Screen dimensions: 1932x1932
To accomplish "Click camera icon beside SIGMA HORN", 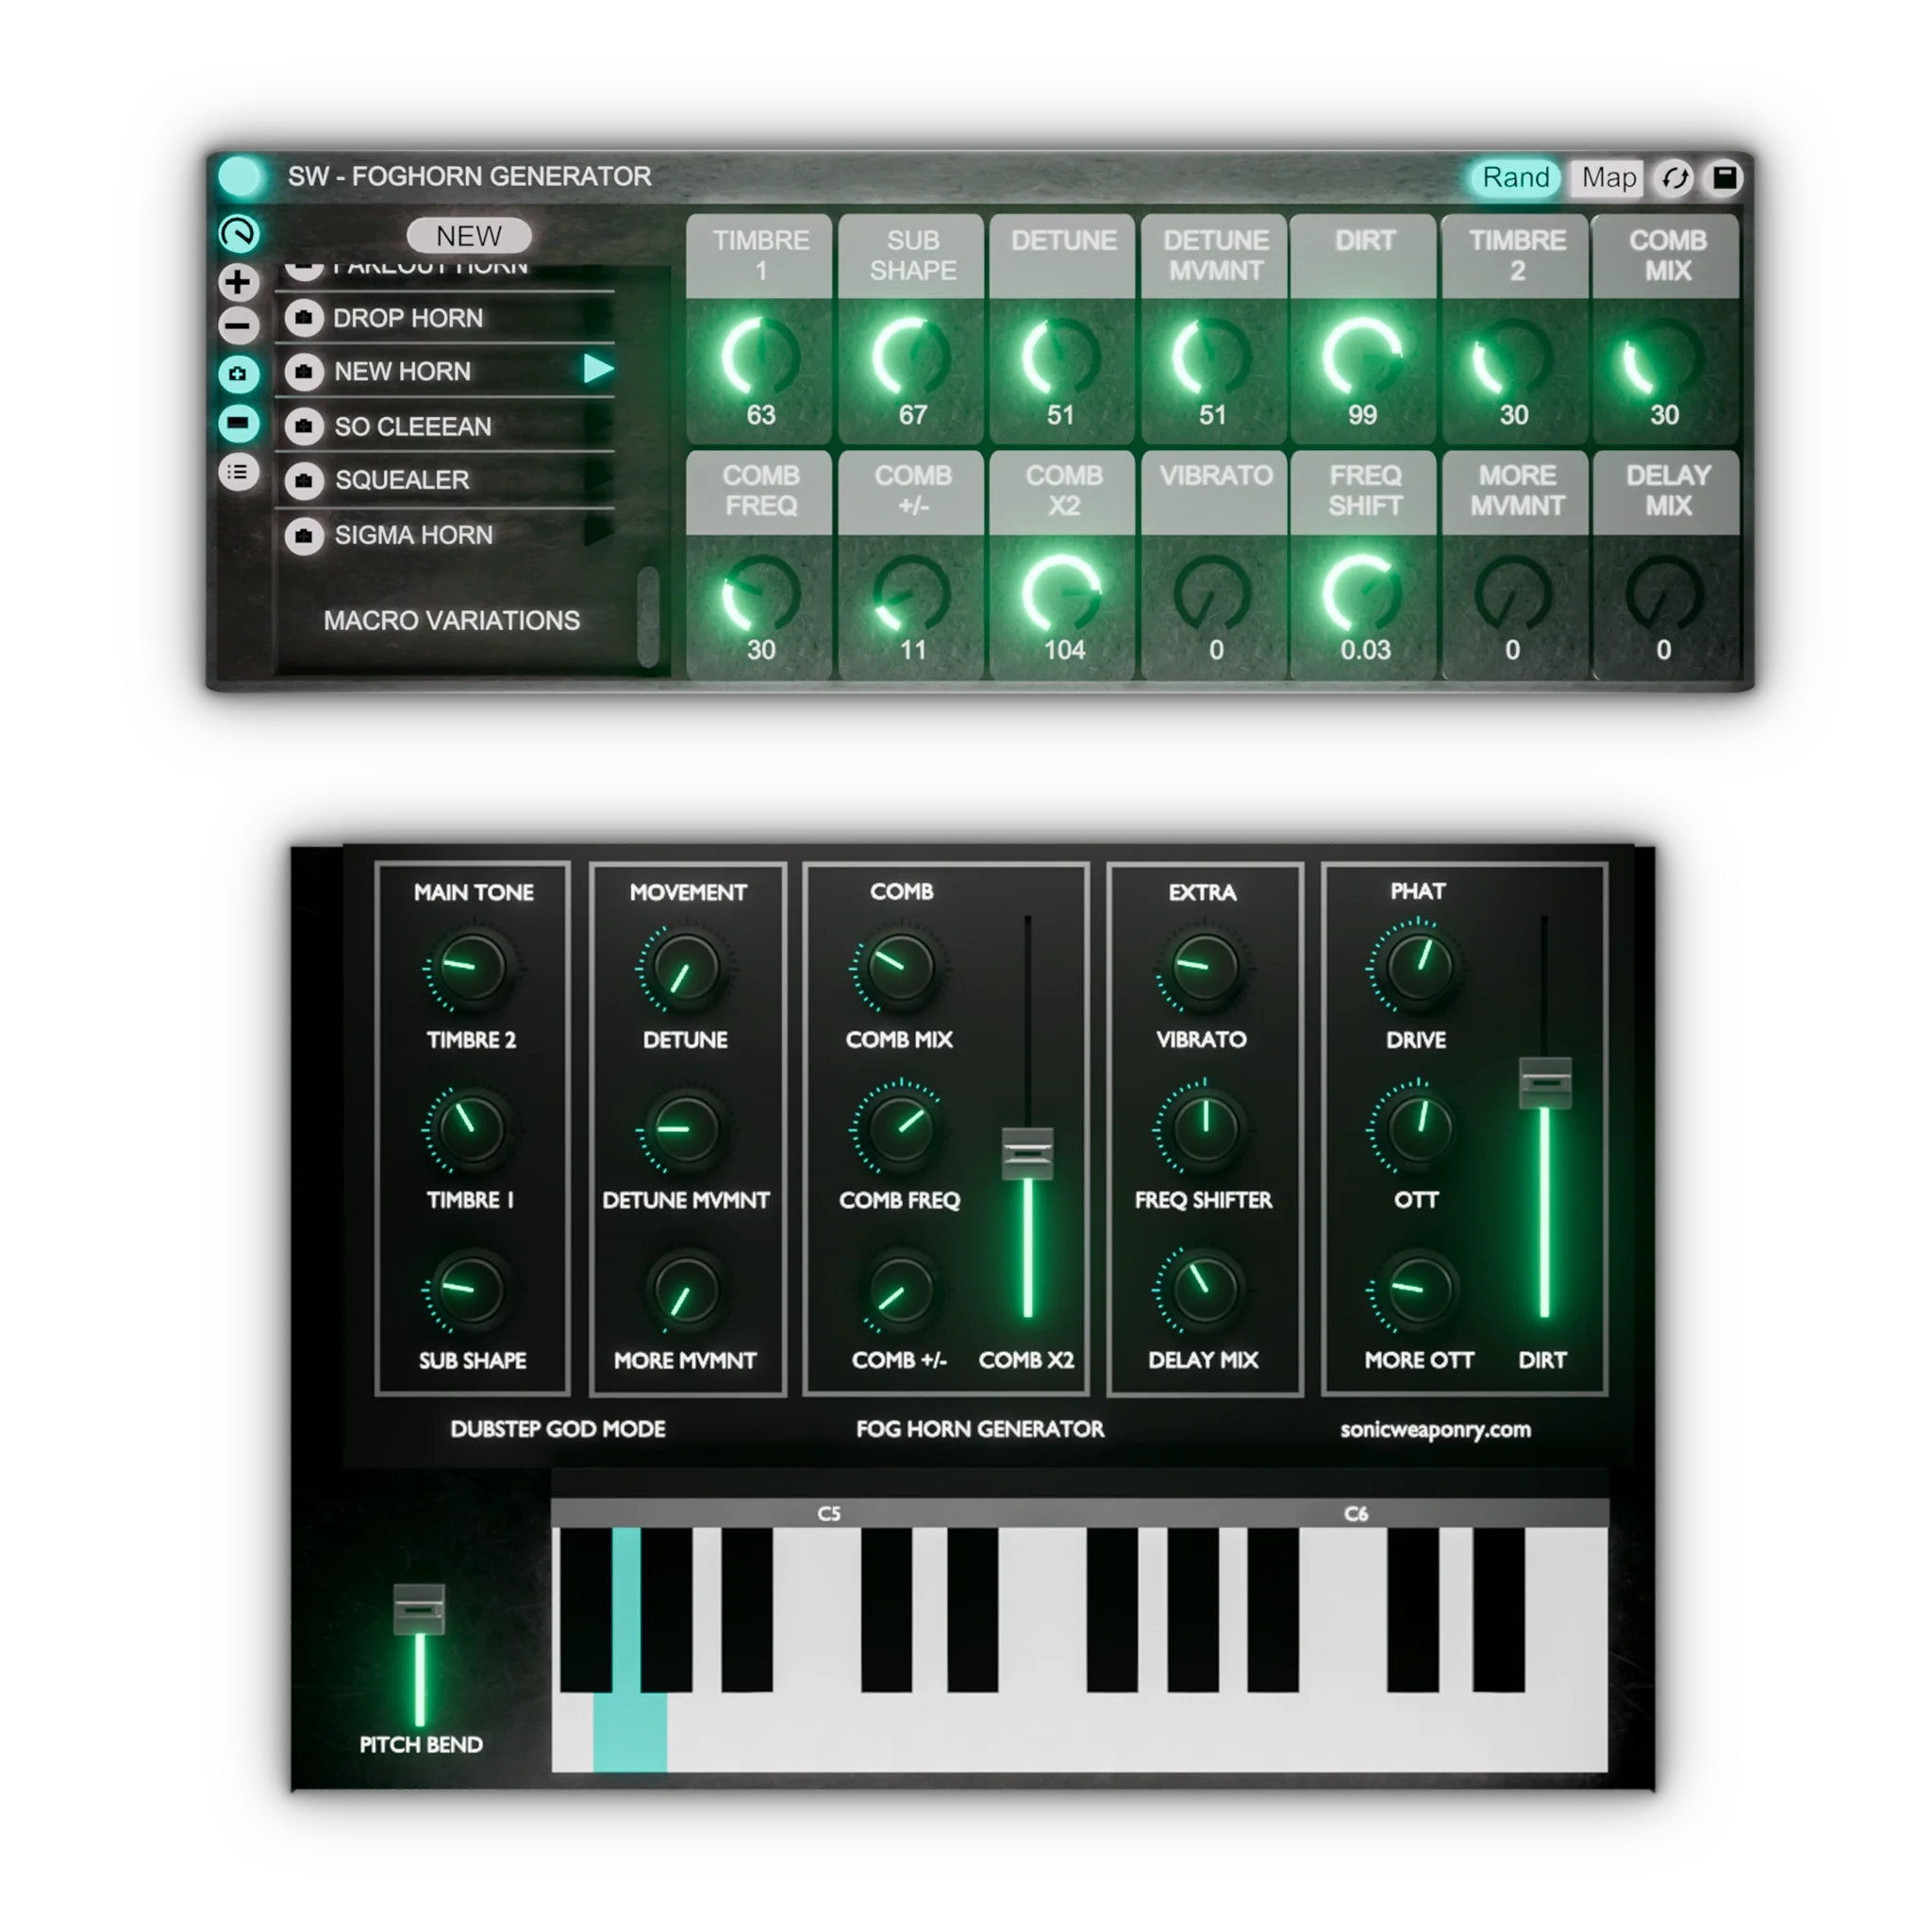I will pos(304,536).
